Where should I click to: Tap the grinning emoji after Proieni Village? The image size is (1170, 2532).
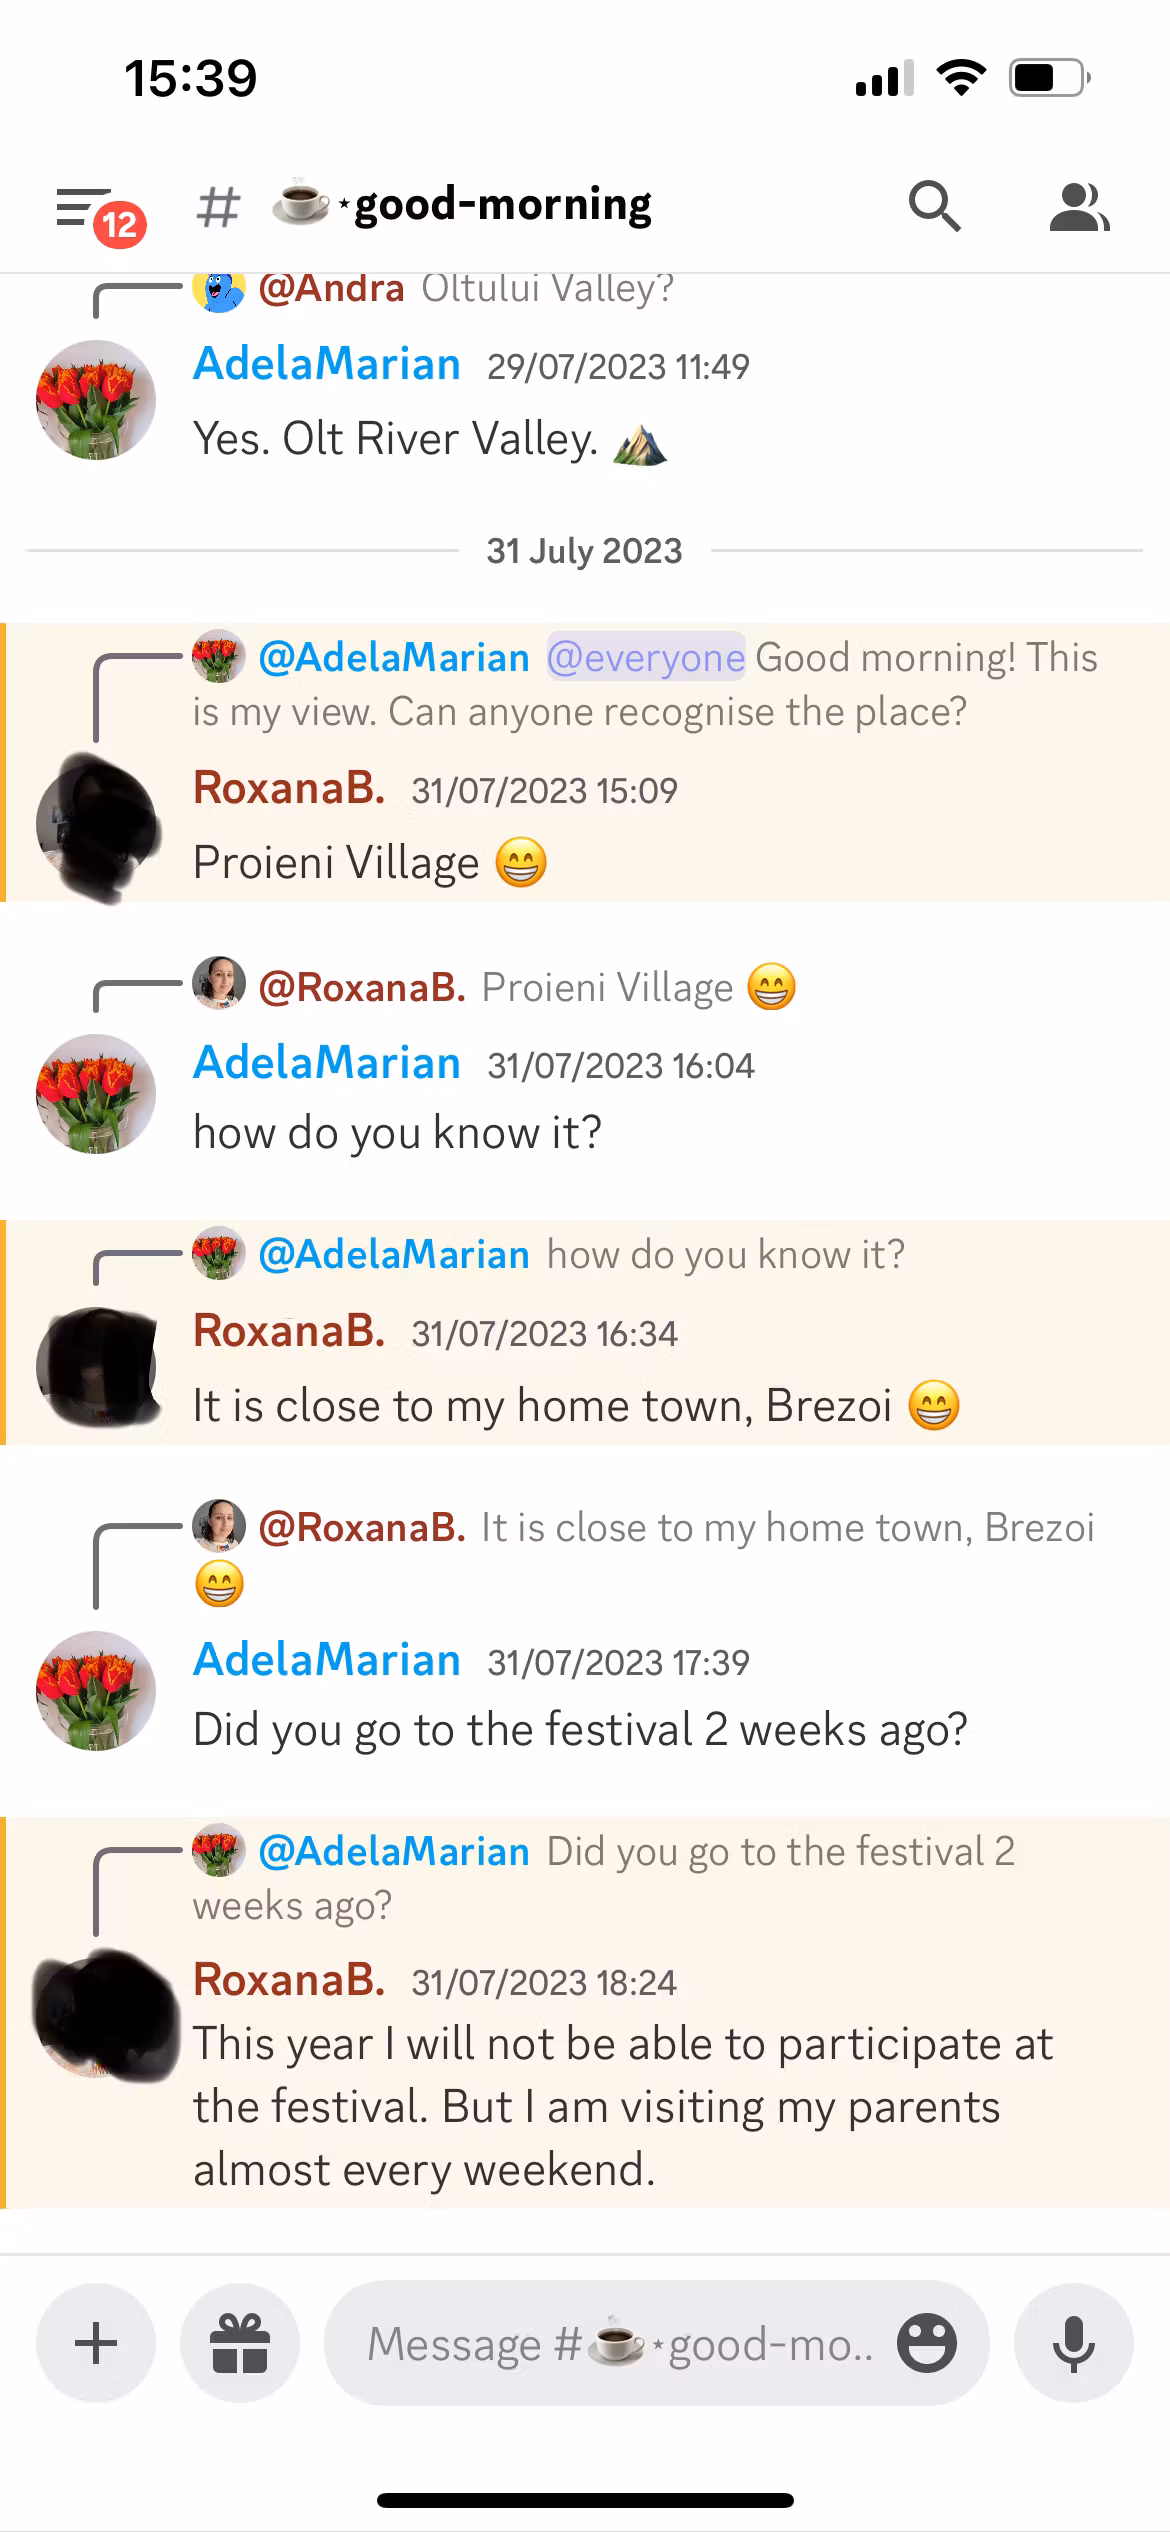(x=521, y=863)
